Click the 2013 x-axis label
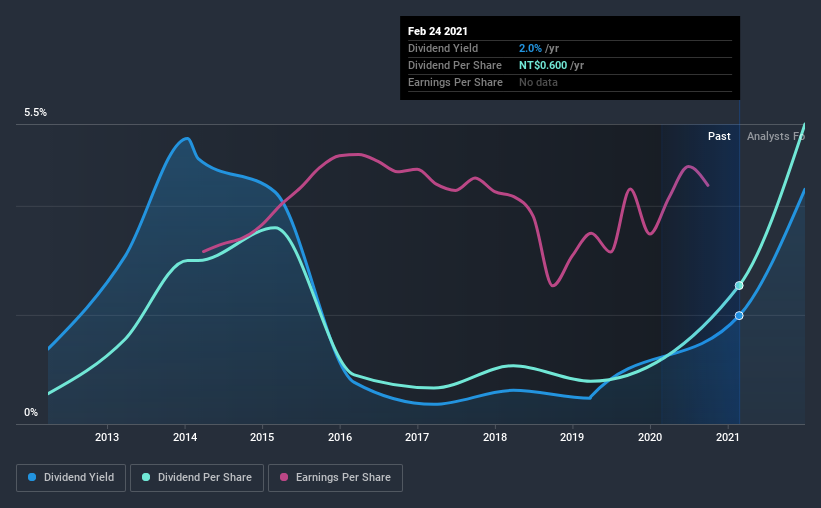Screen dimensions: 821x508 pos(107,437)
